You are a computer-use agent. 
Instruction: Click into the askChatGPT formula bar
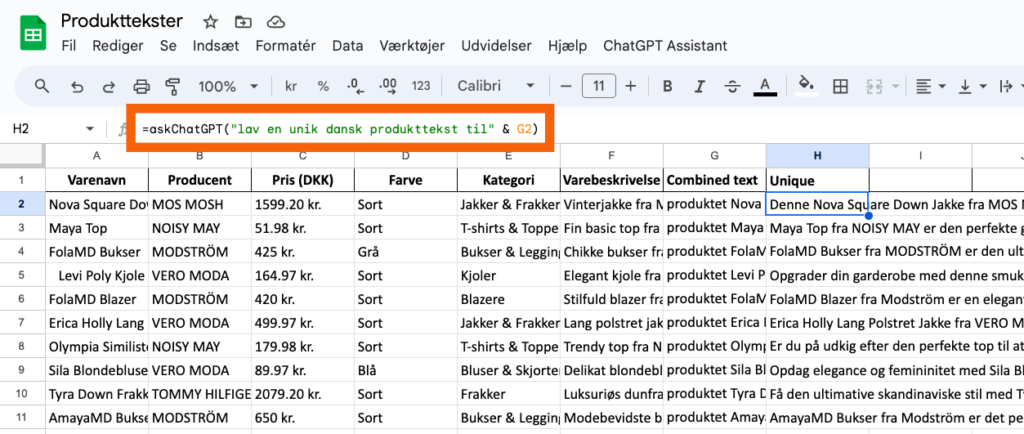click(x=340, y=129)
